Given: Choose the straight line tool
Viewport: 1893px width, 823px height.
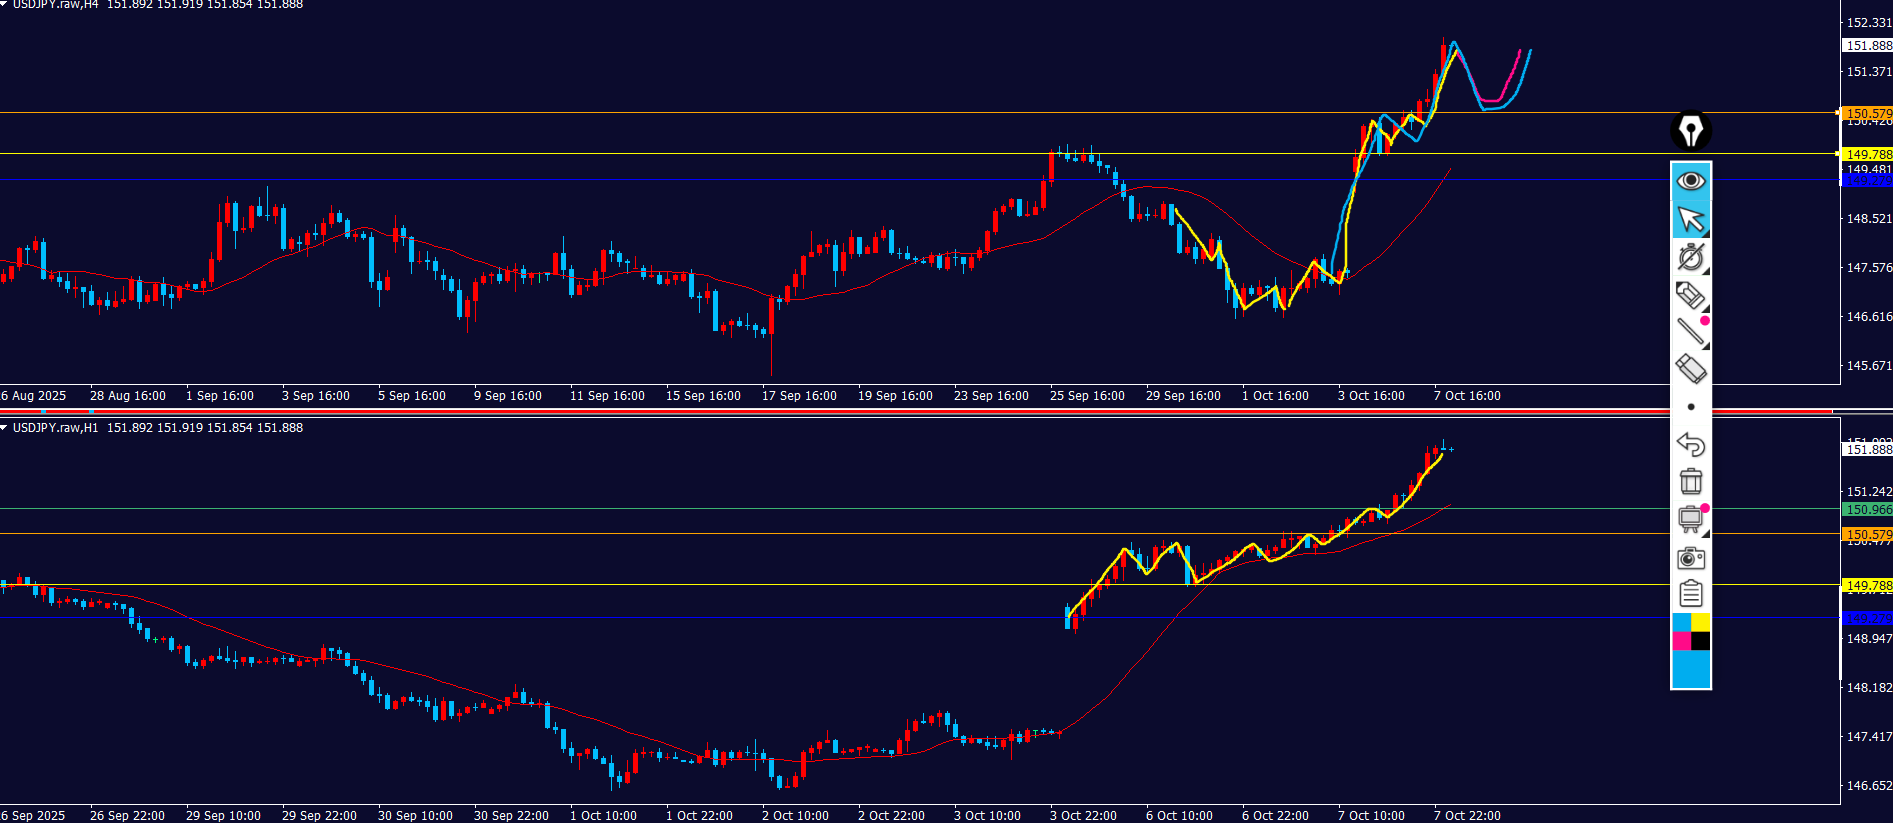Looking at the screenshot, I should [1690, 331].
